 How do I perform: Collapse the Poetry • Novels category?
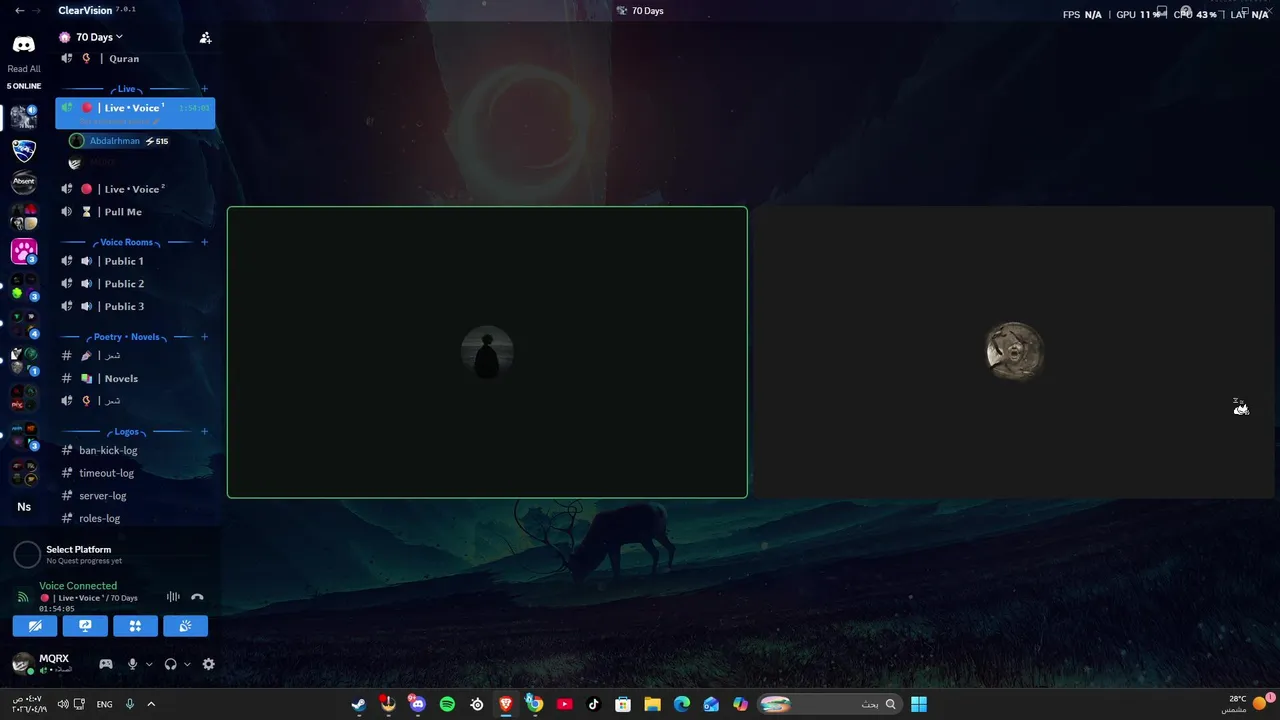pyautogui.click(x=126, y=337)
